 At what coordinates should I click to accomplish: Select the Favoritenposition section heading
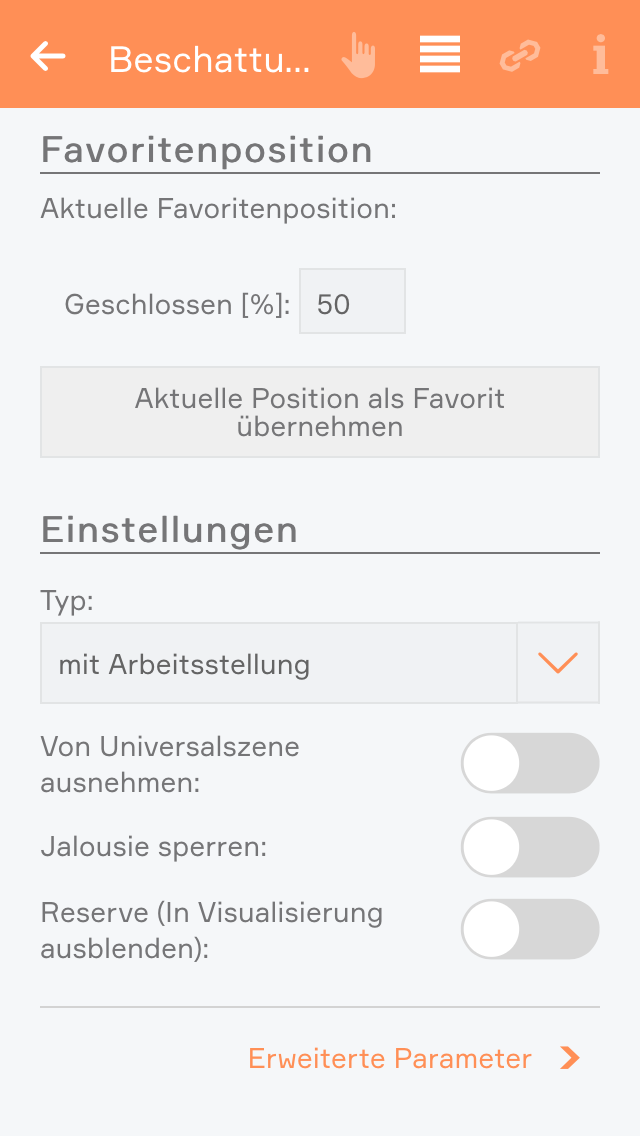[x=207, y=150]
